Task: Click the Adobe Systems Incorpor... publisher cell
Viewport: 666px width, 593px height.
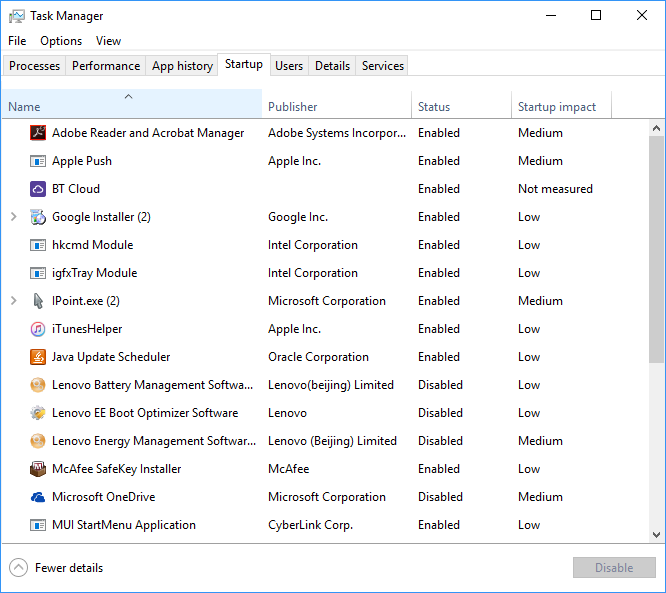Action: (x=337, y=133)
